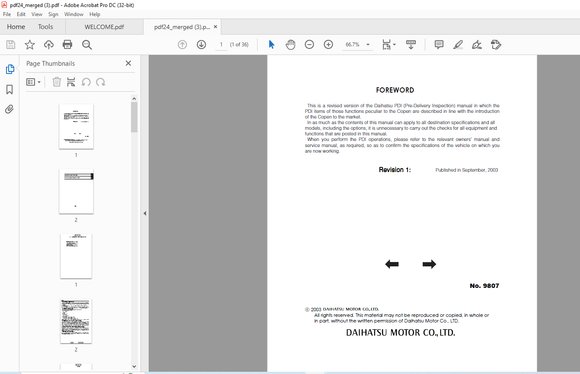The width and height of the screenshot is (580, 374).
Task: Print the document using the printer icon
Action: coord(67,45)
